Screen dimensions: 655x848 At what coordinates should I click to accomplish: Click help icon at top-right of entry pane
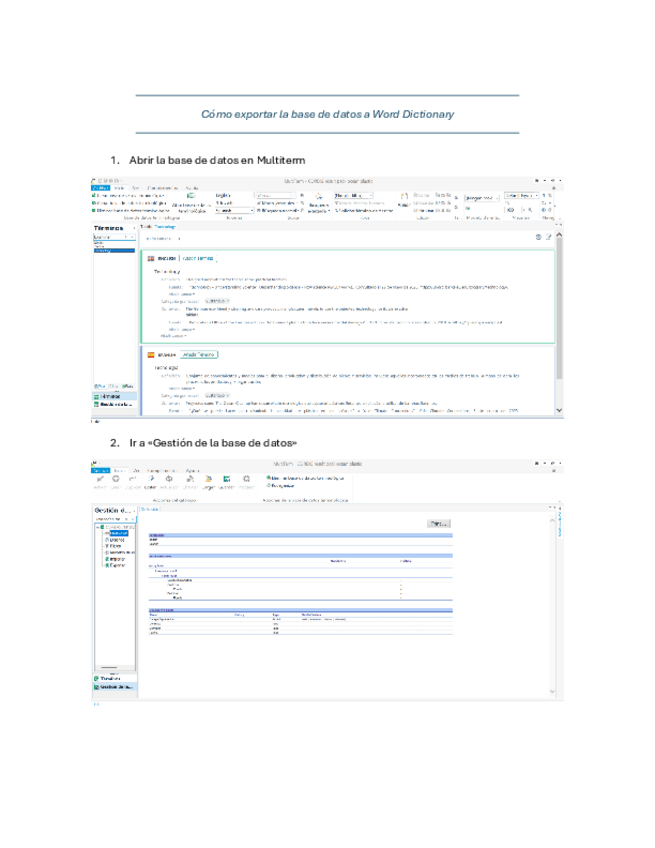point(538,237)
